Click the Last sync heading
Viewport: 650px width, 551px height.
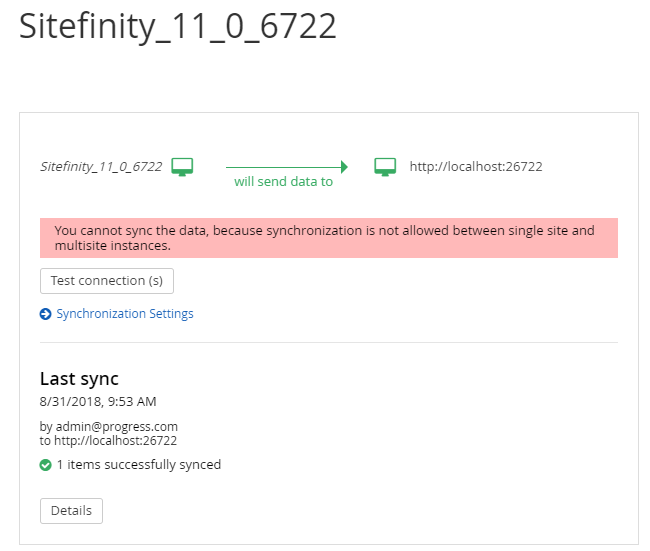click(x=79, y=379)
